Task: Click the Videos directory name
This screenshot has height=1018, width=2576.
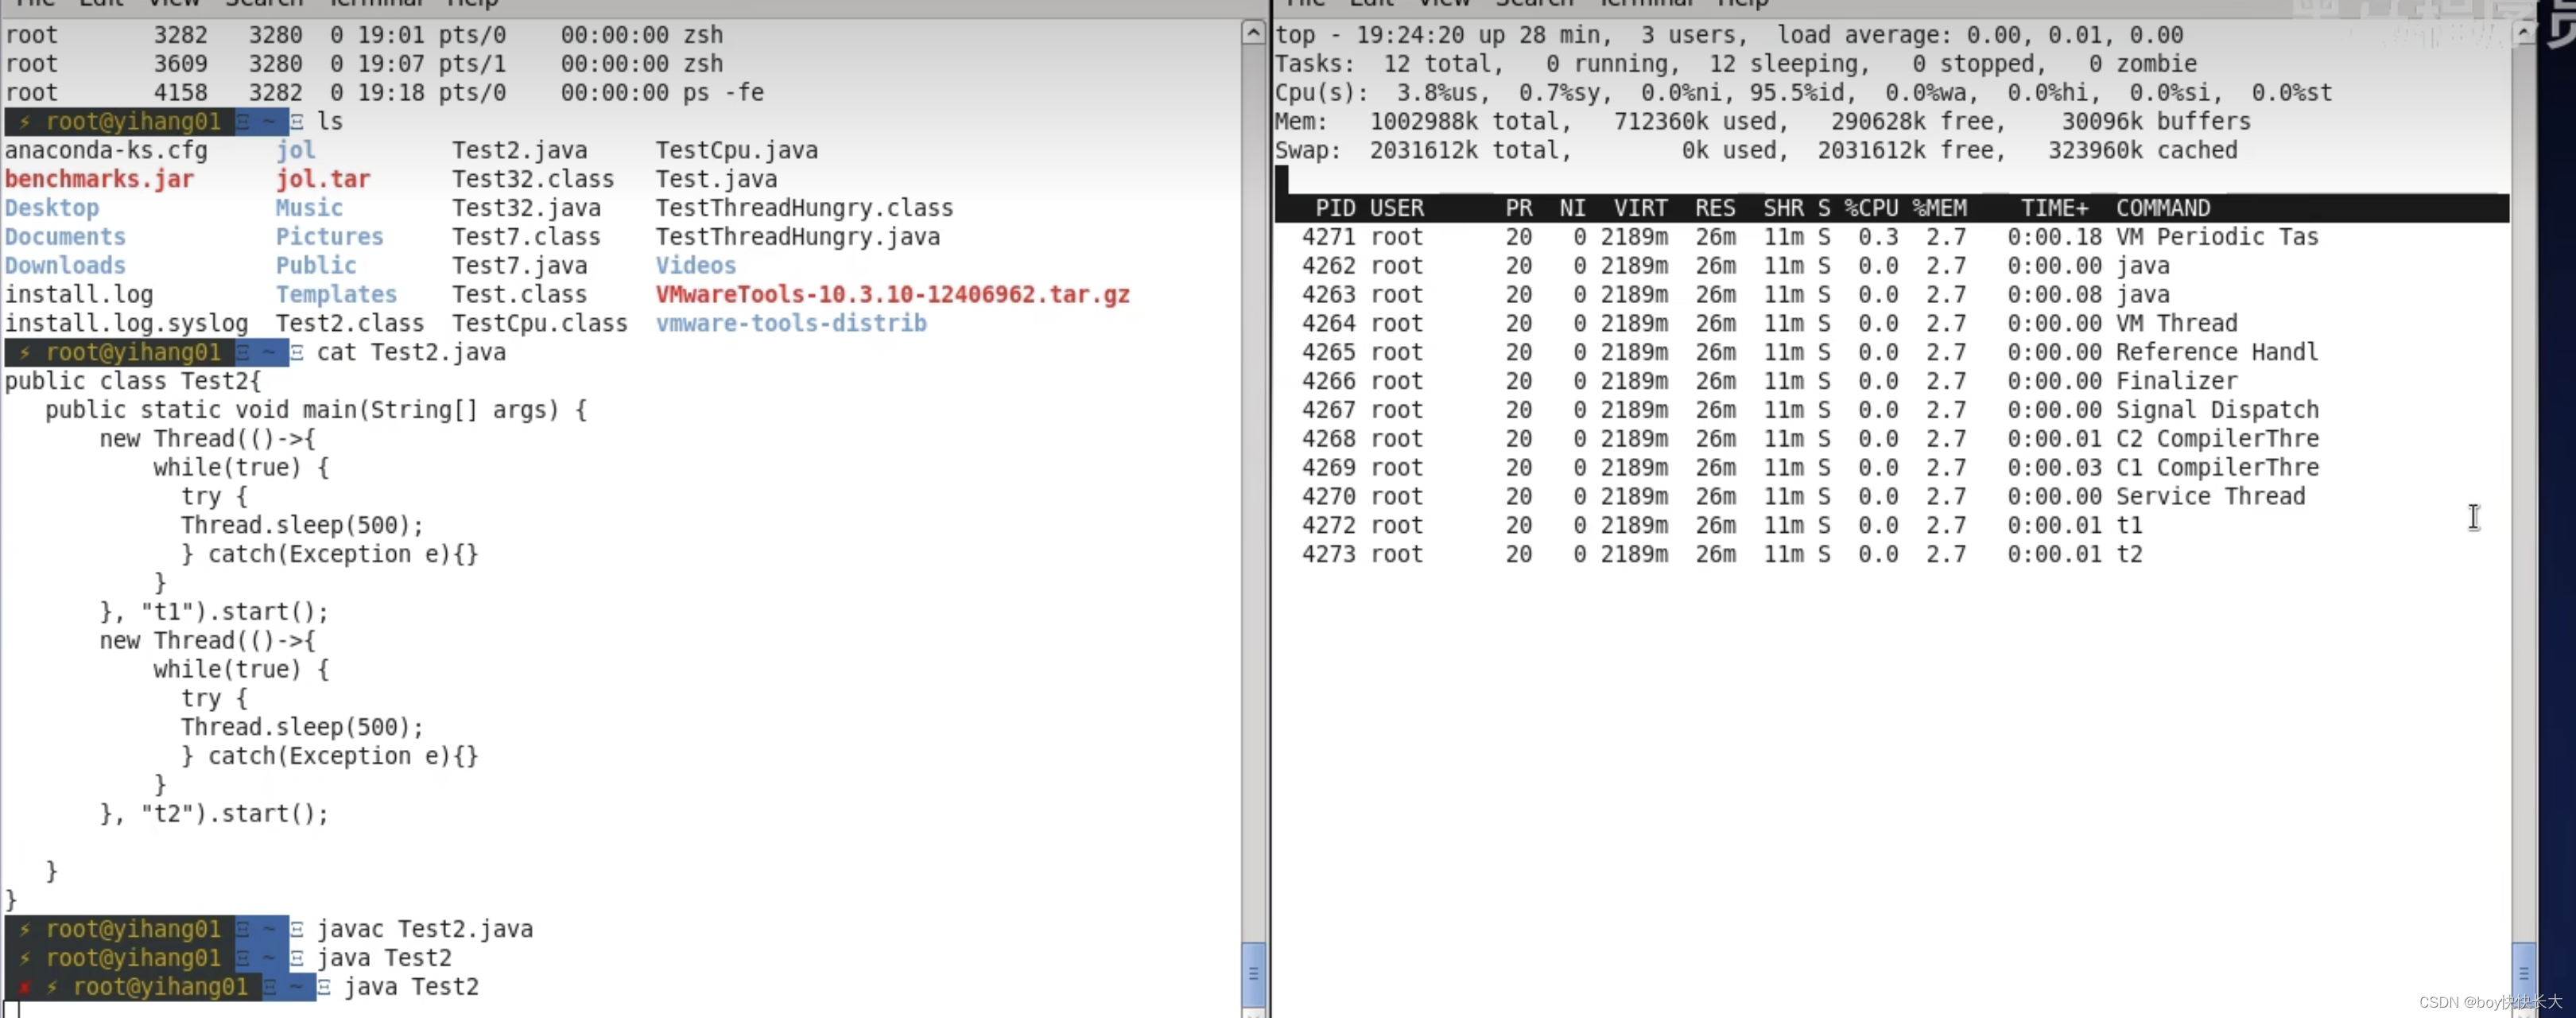Action: (x=696, y=266)
